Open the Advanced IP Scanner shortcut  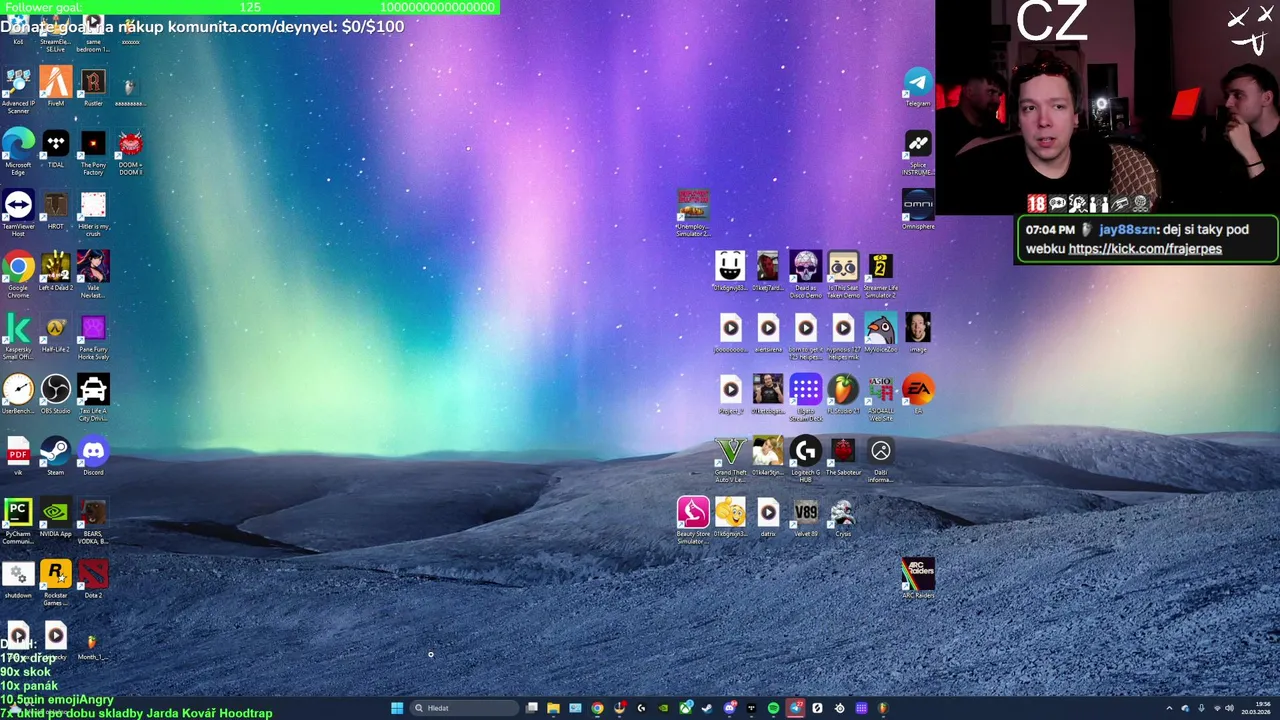[18, 90]
